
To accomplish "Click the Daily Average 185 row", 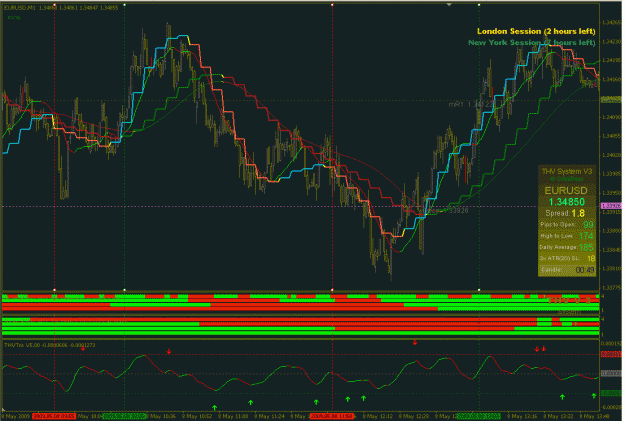I will (566, 248).
